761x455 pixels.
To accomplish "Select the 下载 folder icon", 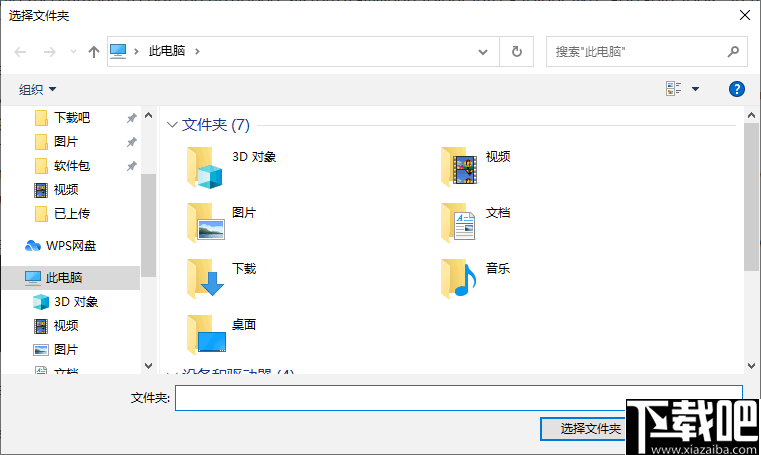I will (205, 278).
